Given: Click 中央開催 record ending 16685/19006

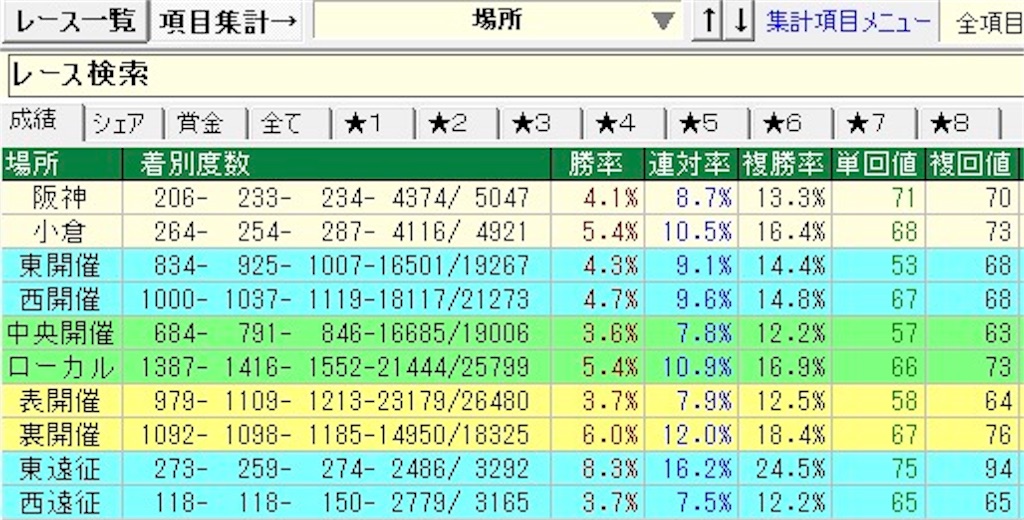Looking at the screenshot, I should [x=342, y=334].
